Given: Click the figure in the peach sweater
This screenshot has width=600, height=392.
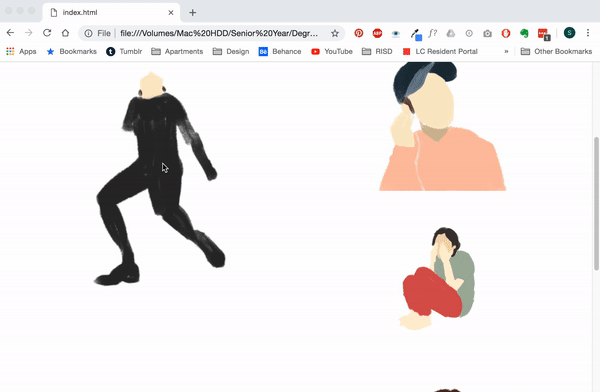Looking at the screenshot, I should pos(442,126).
